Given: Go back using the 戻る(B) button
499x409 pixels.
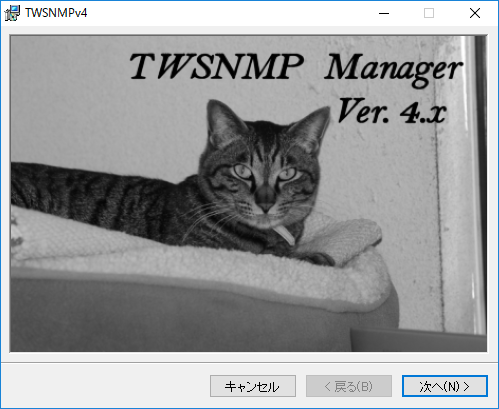Looking at the screenshot, I should [349, 386].
